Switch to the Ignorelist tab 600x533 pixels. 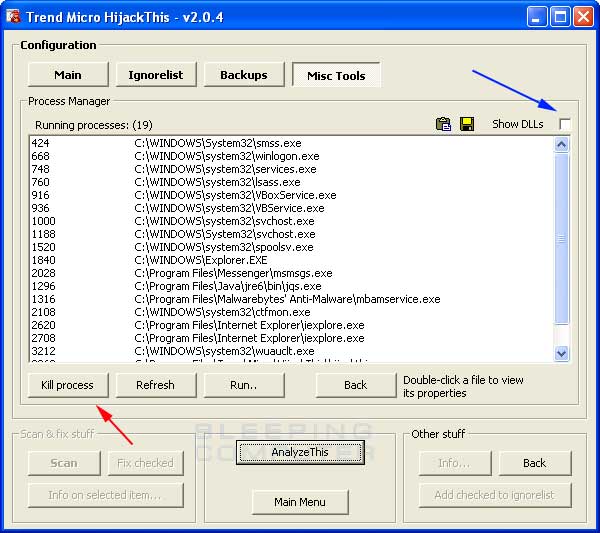click(156, 75)
